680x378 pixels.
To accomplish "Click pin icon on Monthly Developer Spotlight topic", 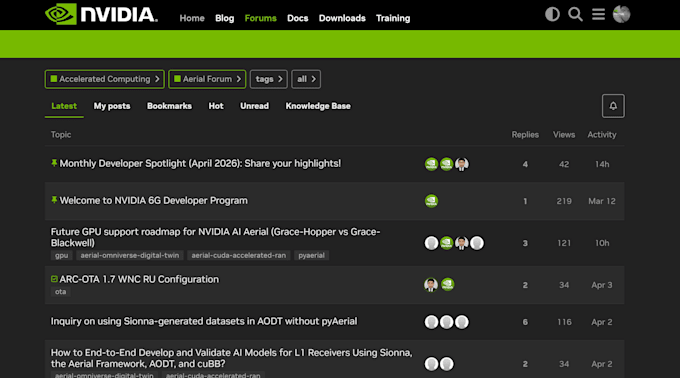I will coord(54,163).
